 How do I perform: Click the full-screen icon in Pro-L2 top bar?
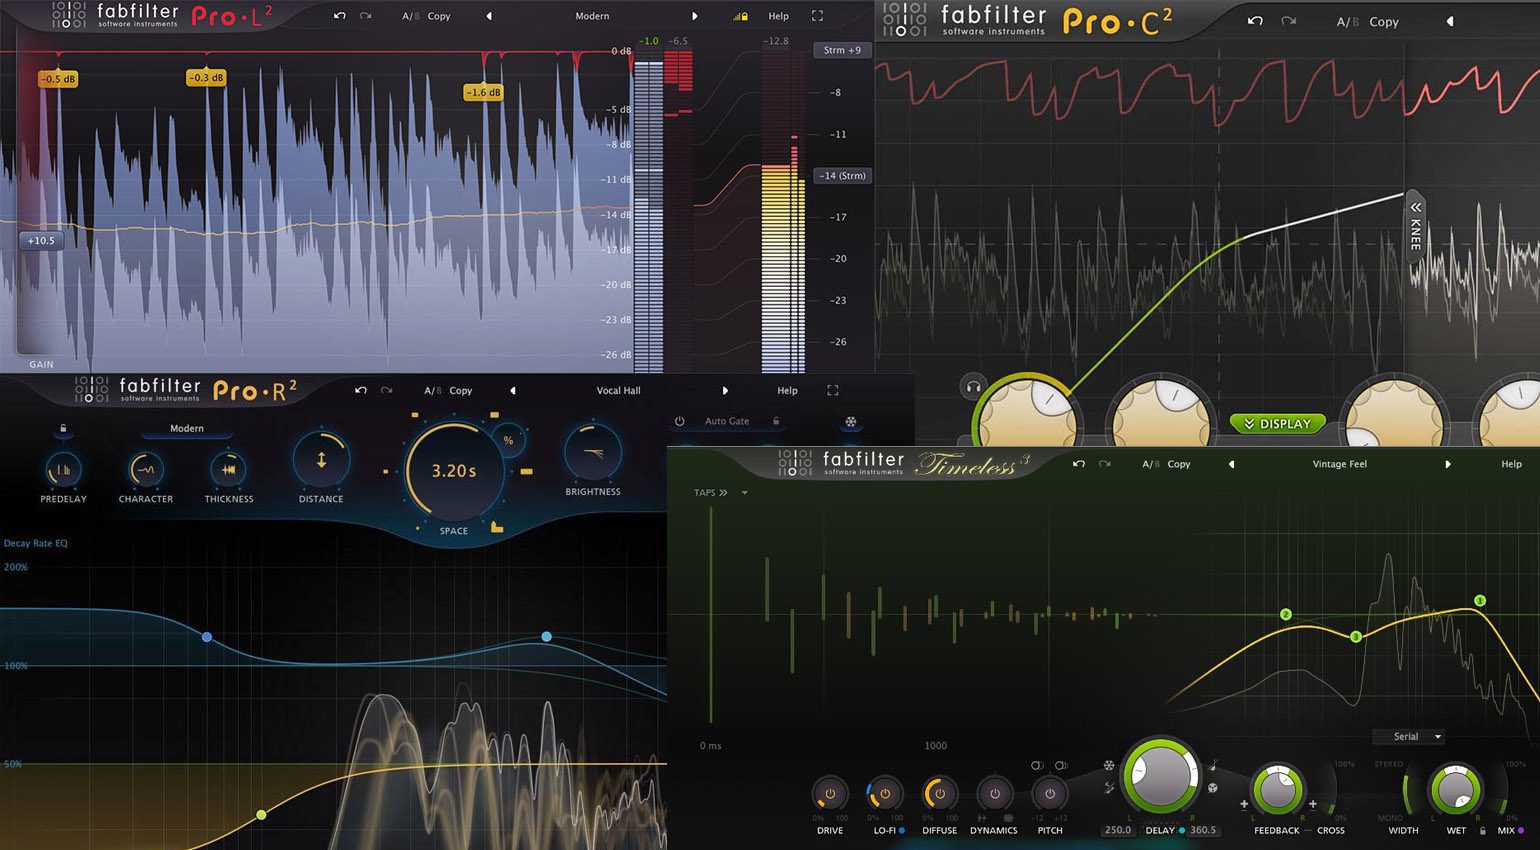point(816,16)
